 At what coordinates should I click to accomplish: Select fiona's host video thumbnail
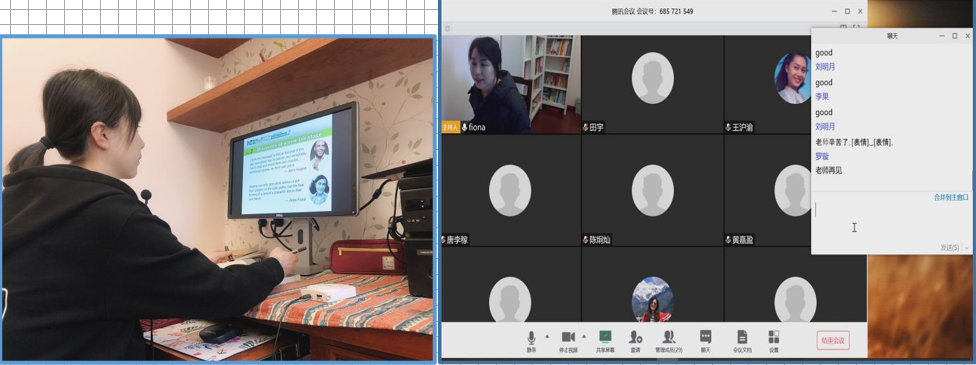point(510,84)
